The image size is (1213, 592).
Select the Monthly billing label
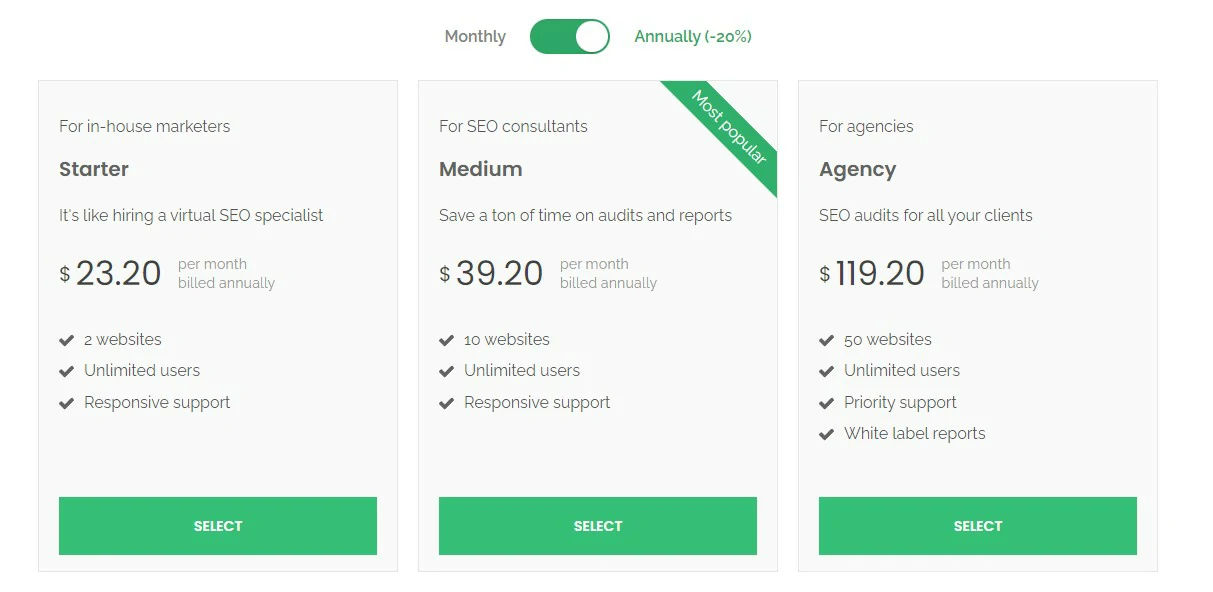(x=475, y=36)
